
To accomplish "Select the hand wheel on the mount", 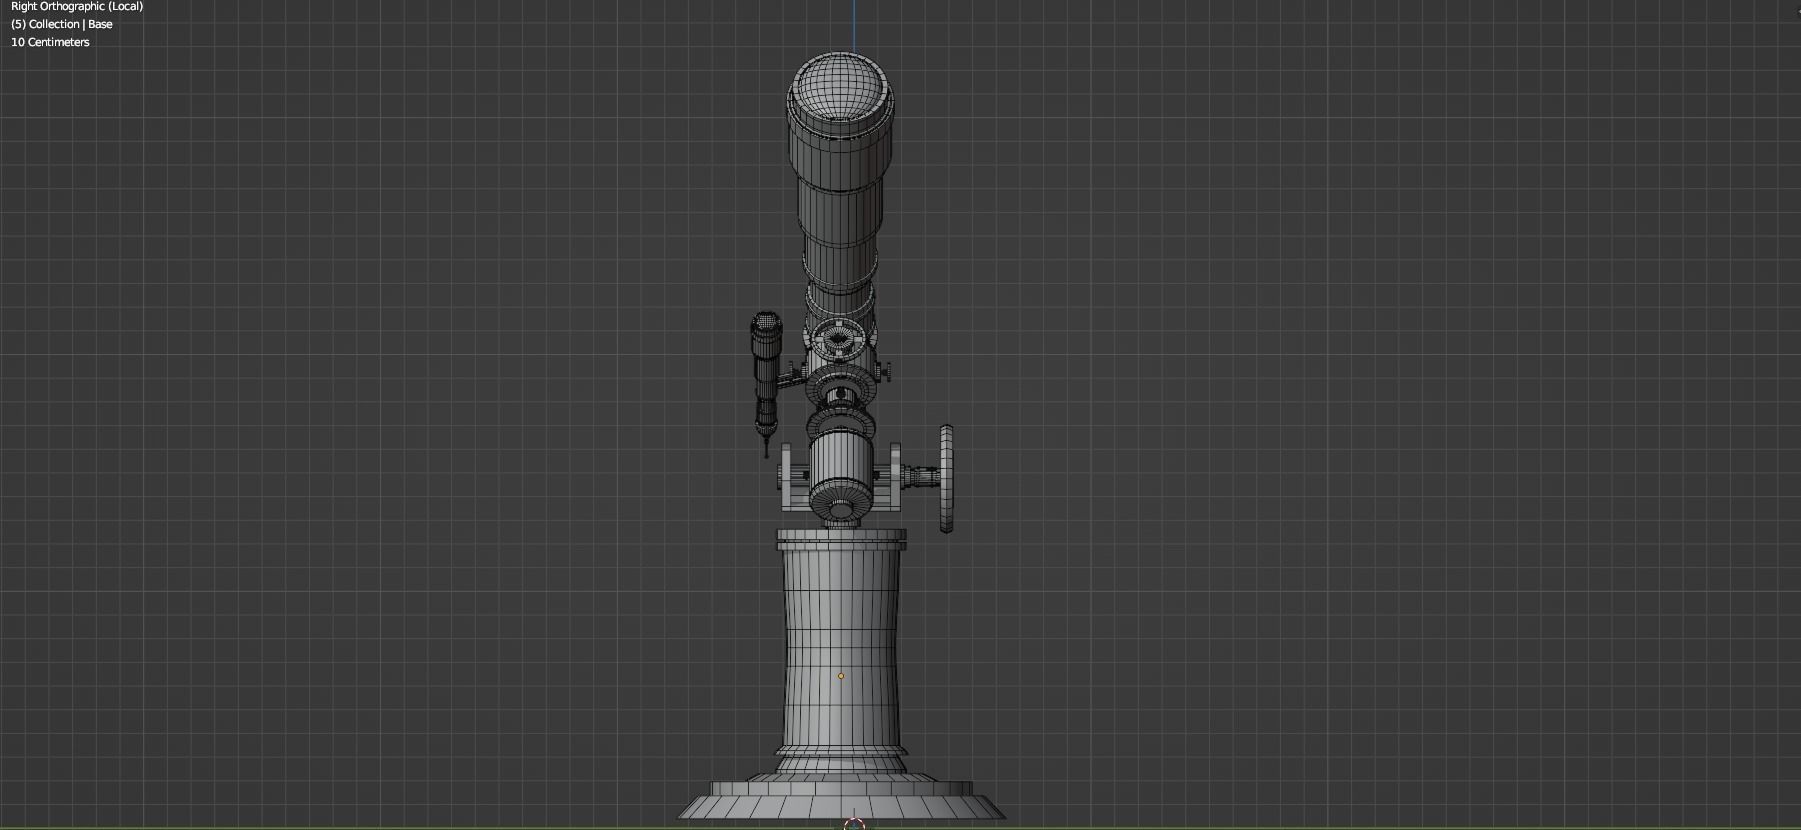I will [x=946, y=479].
